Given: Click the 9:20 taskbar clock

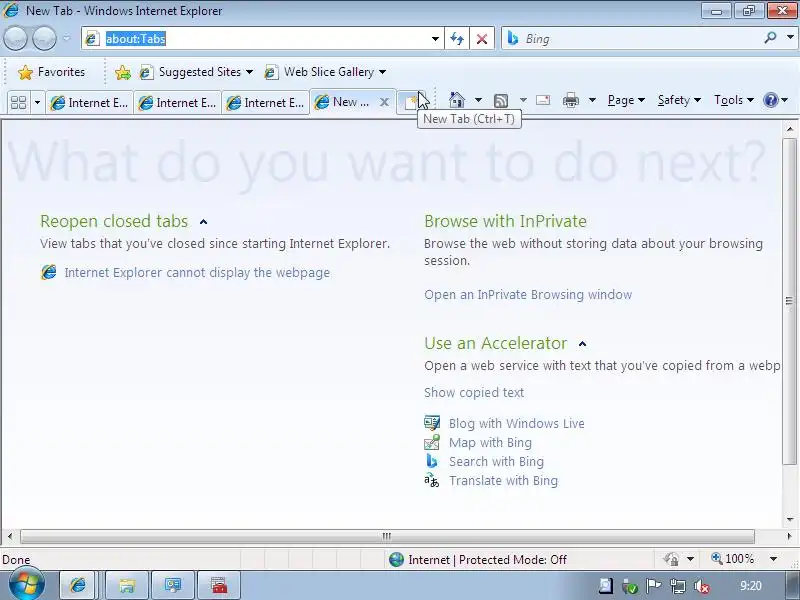Looking at the screenshot, I should tap(751, 586).
